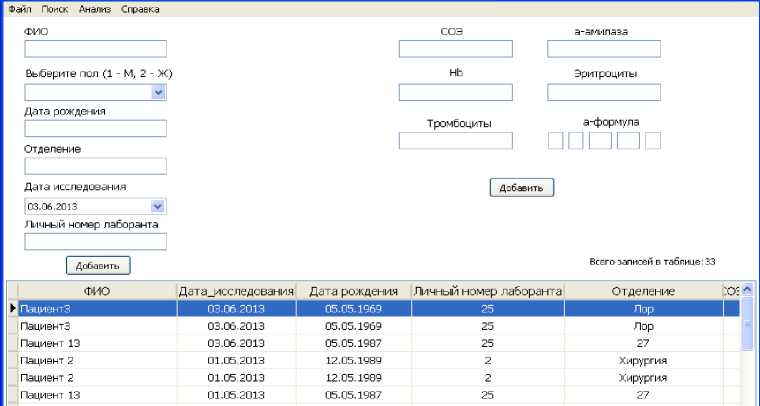
Task: Click the Дата рождения input field
Action: coord(95,128)
